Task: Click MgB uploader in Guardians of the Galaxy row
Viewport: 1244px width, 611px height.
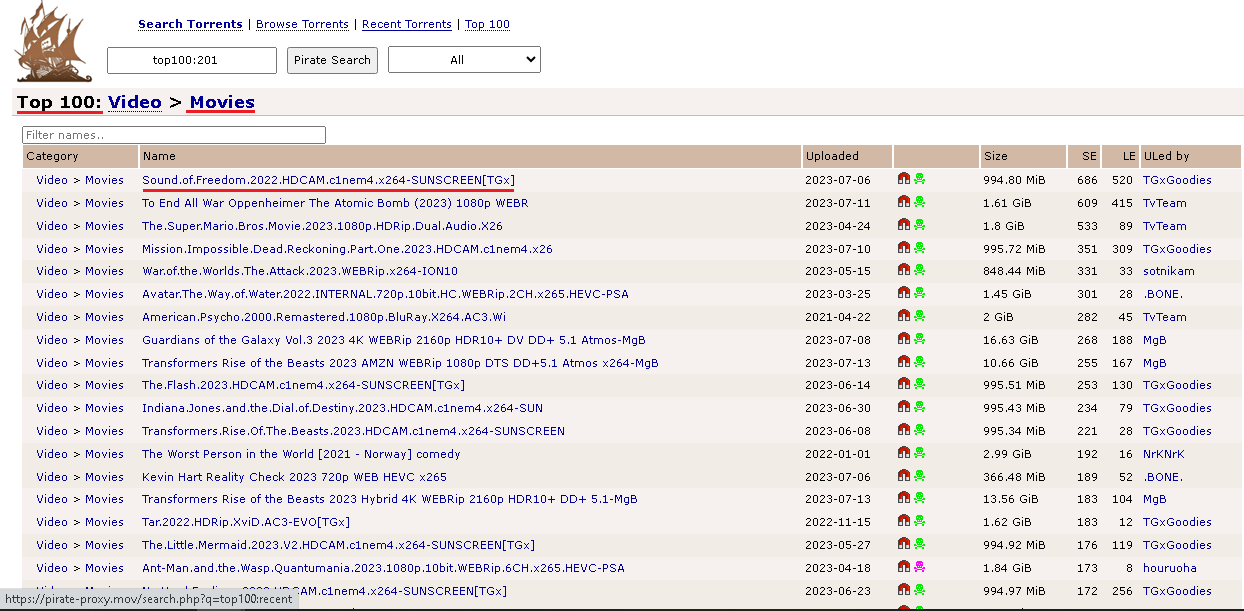Action: 1154,340
